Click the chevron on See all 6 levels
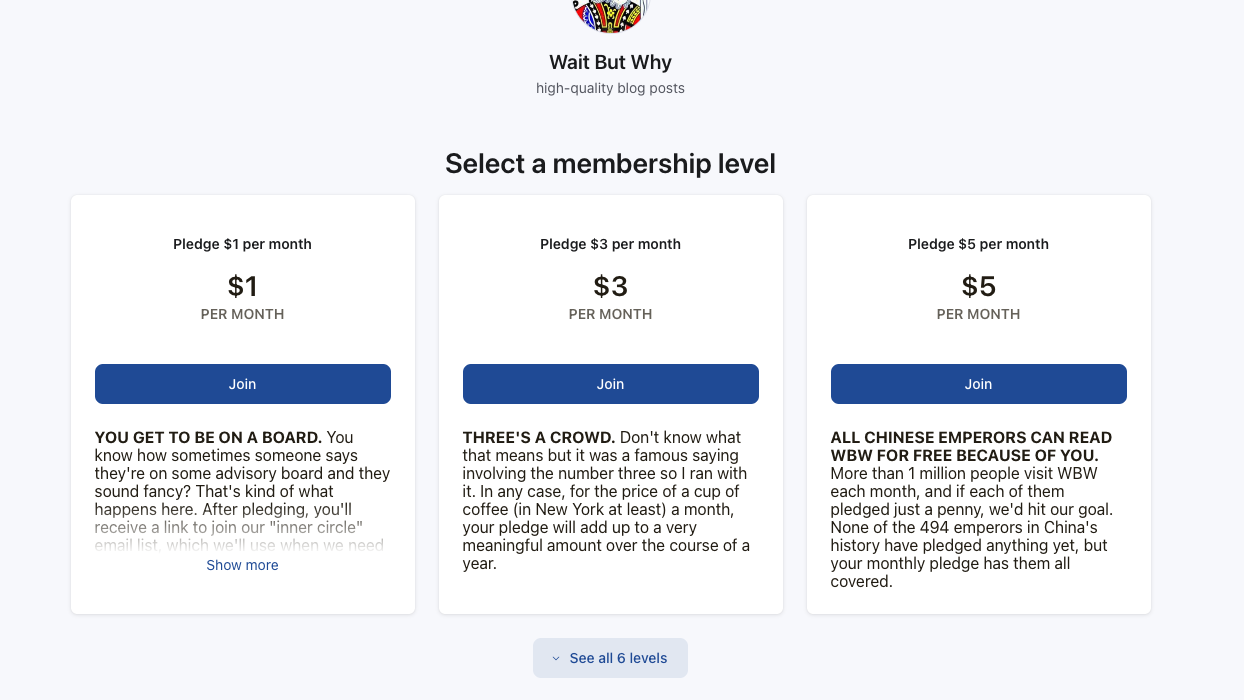The height and width of the screenshot is (700, 1244). [555, 658]
